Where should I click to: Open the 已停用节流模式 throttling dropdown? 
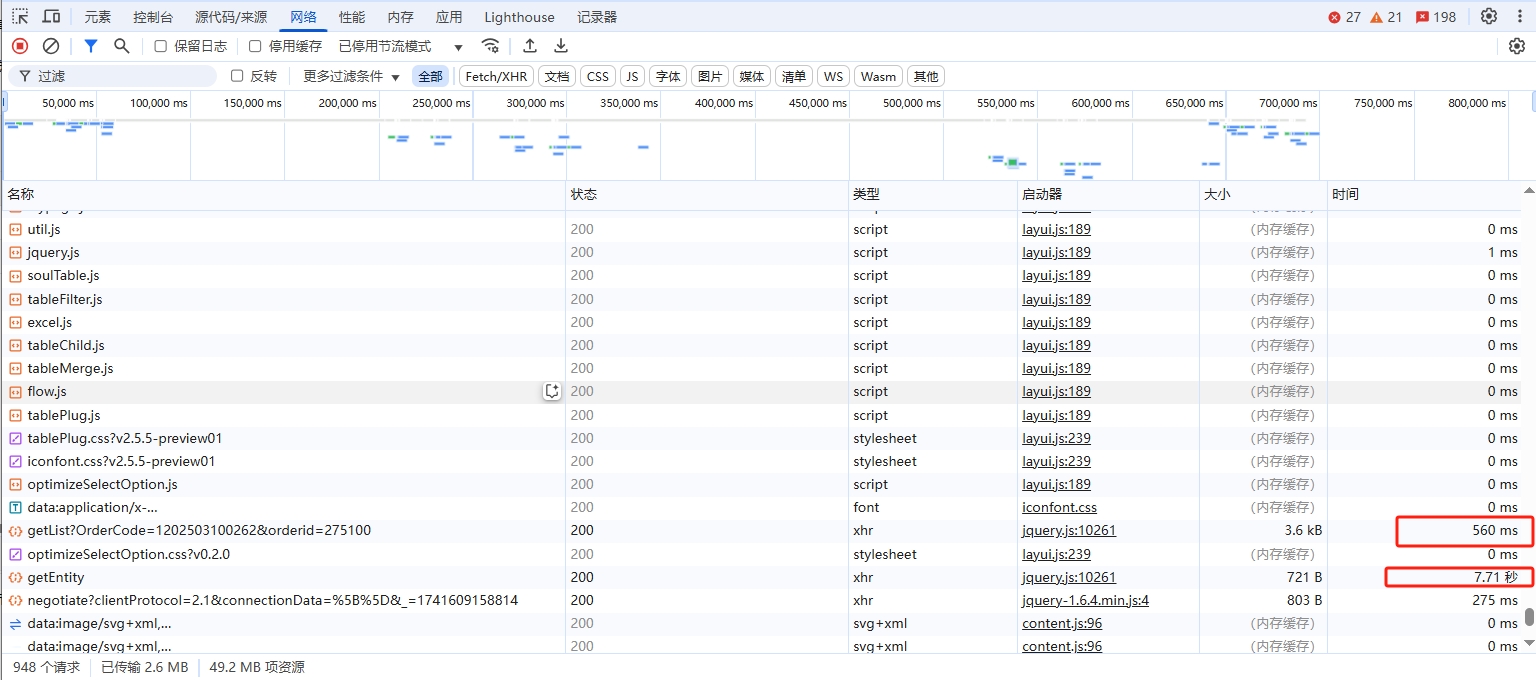(400, 46)
